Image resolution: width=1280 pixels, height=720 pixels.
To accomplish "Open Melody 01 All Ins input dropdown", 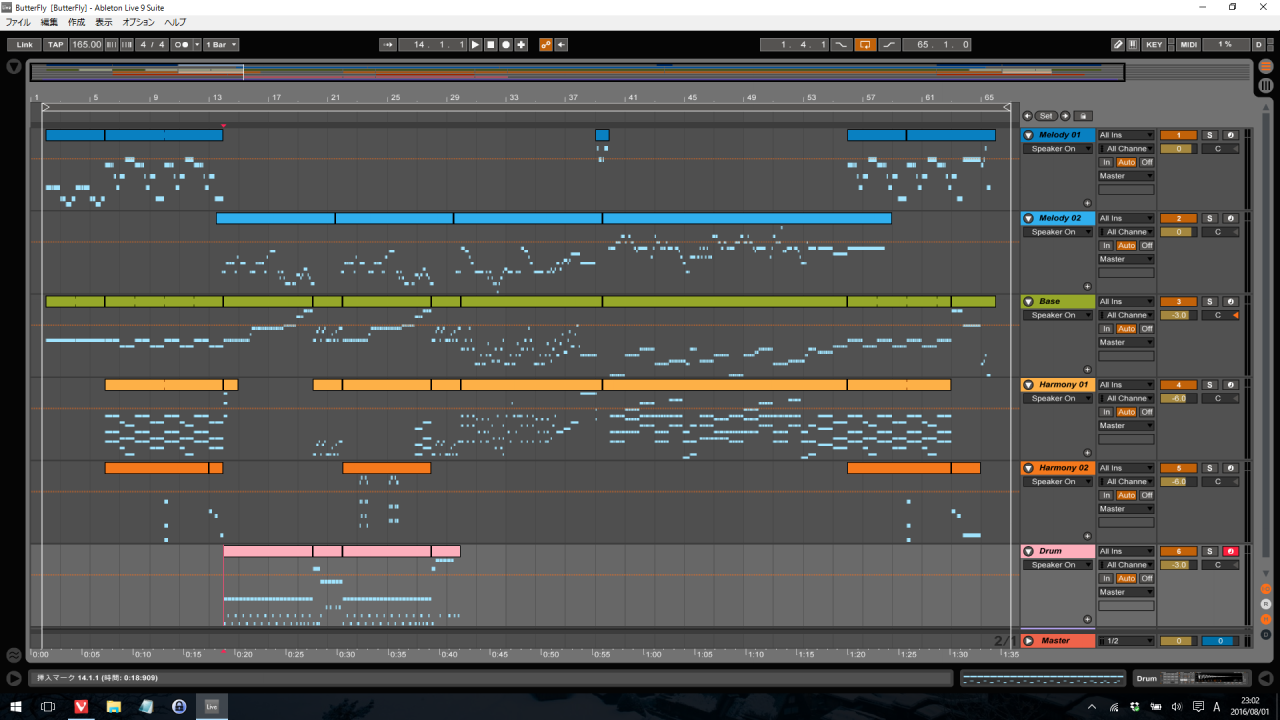I will (1126, 135).
